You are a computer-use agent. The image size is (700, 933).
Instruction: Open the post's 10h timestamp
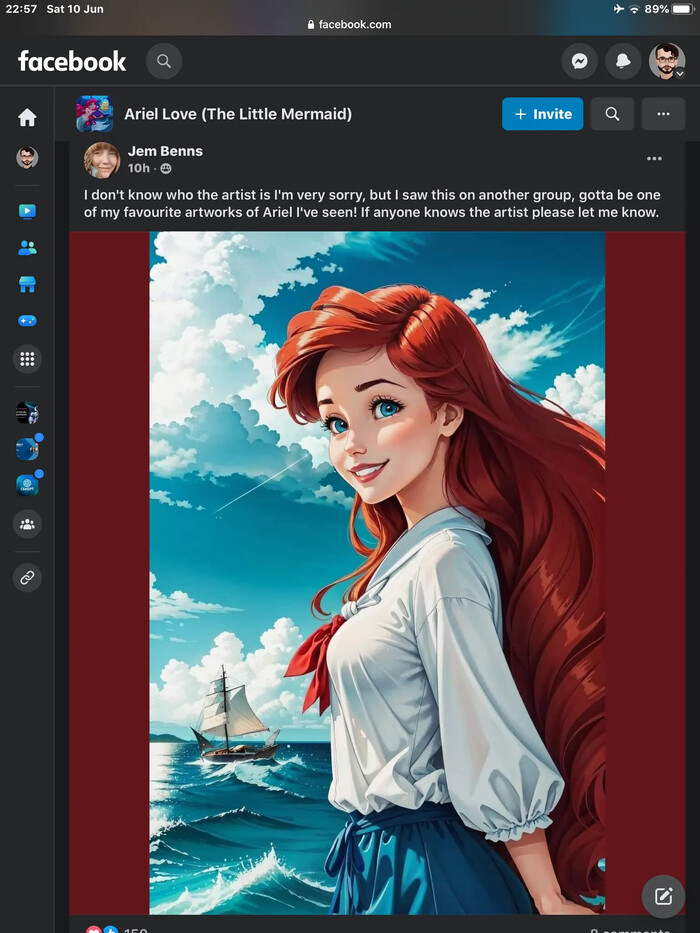coord(139,168)
